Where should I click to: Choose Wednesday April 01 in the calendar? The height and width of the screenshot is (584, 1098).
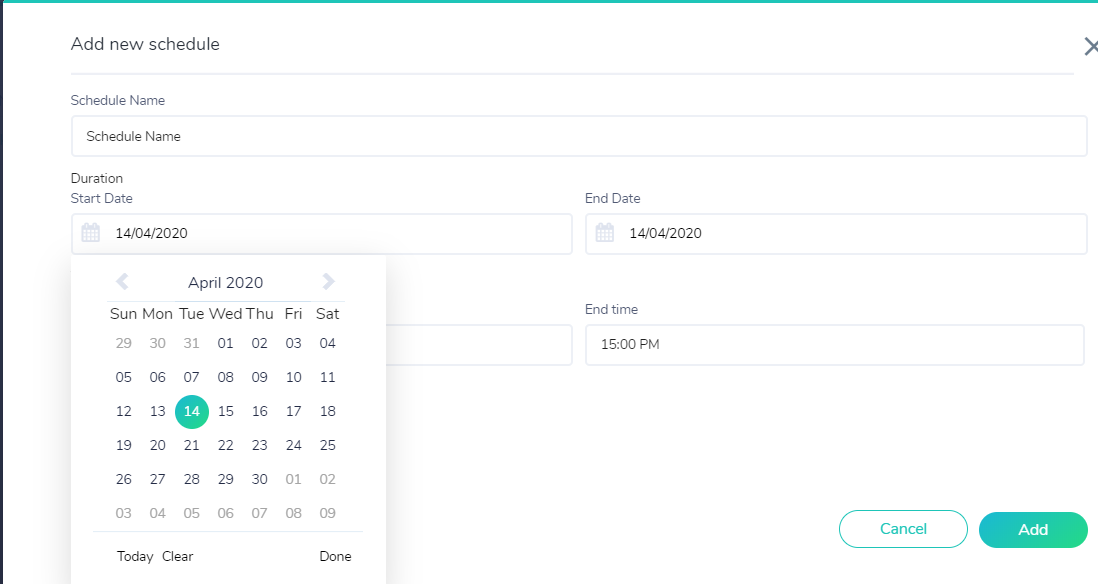click(x=225, y=343)
